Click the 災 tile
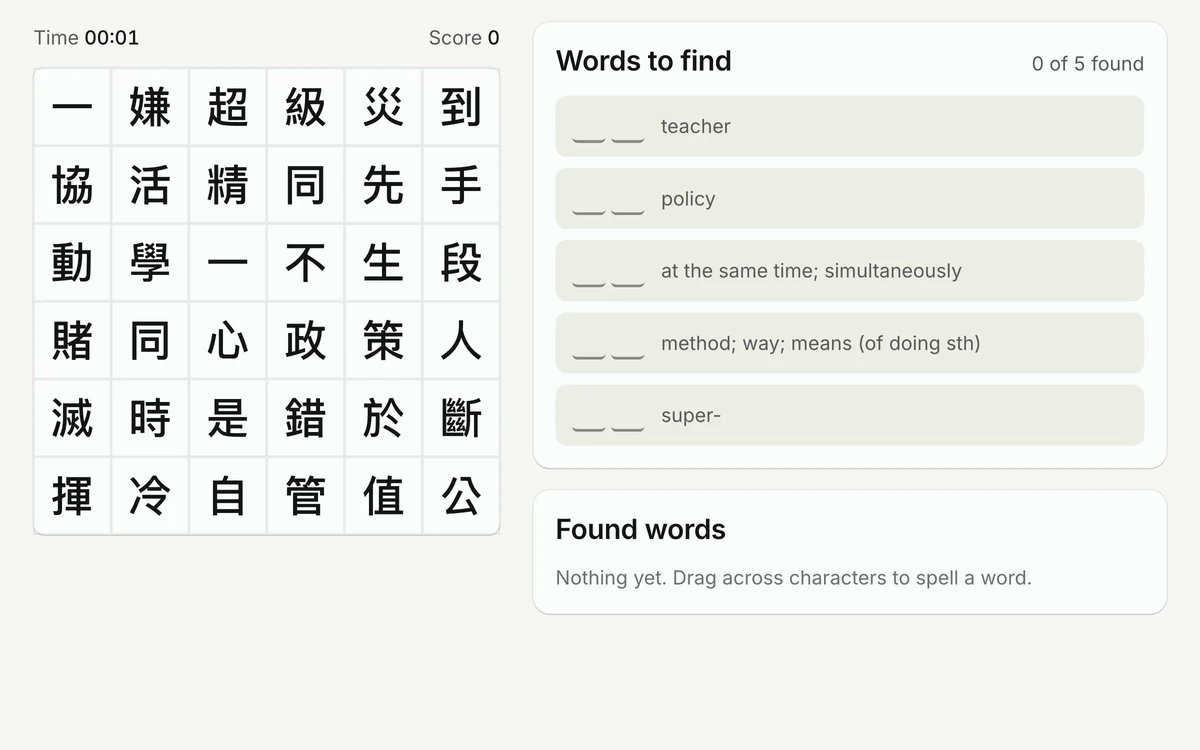Screen dimensions: 1200x750 click(384, 107)
